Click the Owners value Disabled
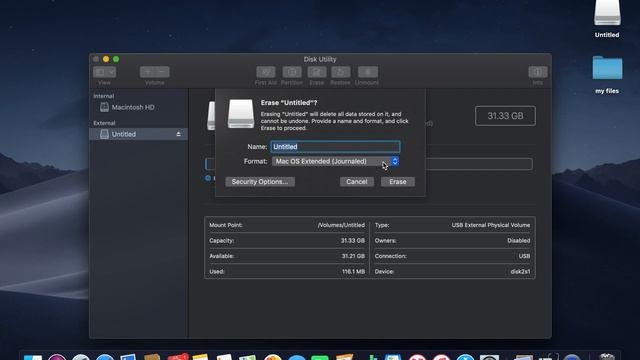This screenshot has height=360, width=640. (x=518, y=240)
